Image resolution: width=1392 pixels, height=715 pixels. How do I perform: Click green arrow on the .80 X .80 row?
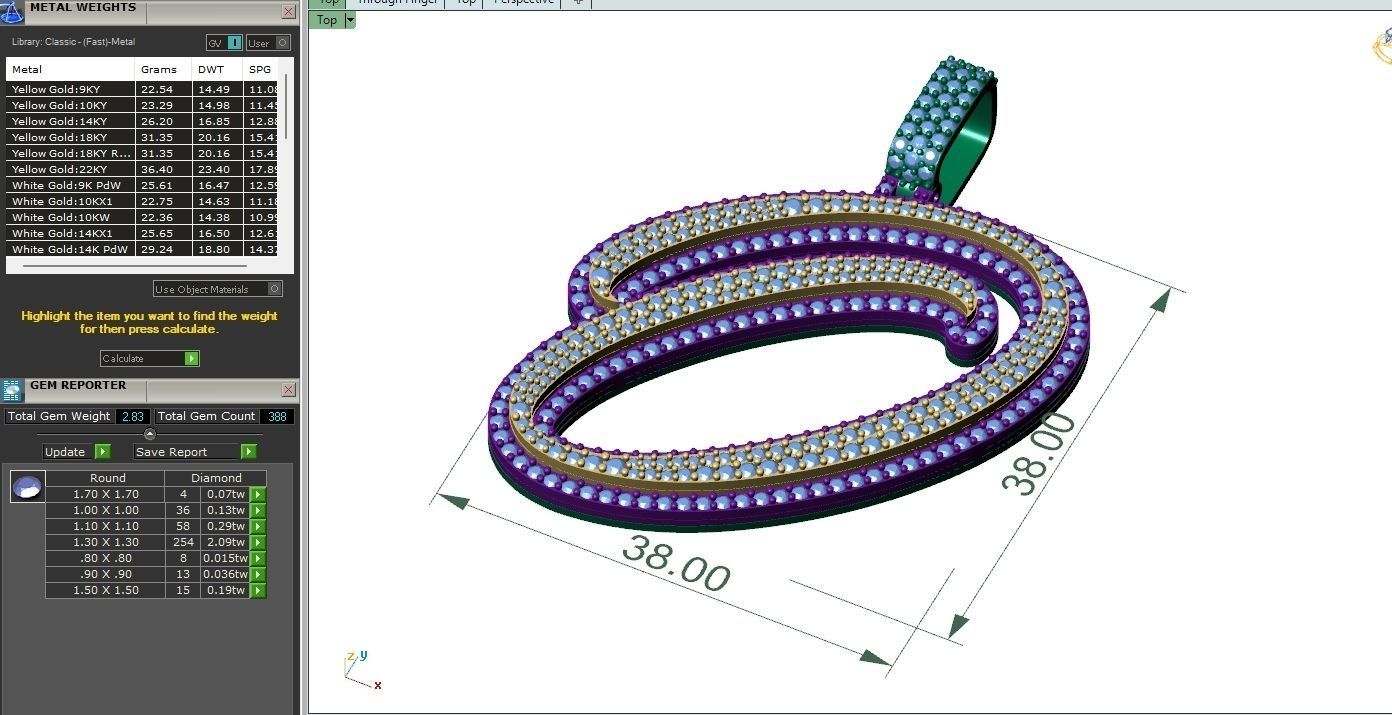click(x=258, y=558)
